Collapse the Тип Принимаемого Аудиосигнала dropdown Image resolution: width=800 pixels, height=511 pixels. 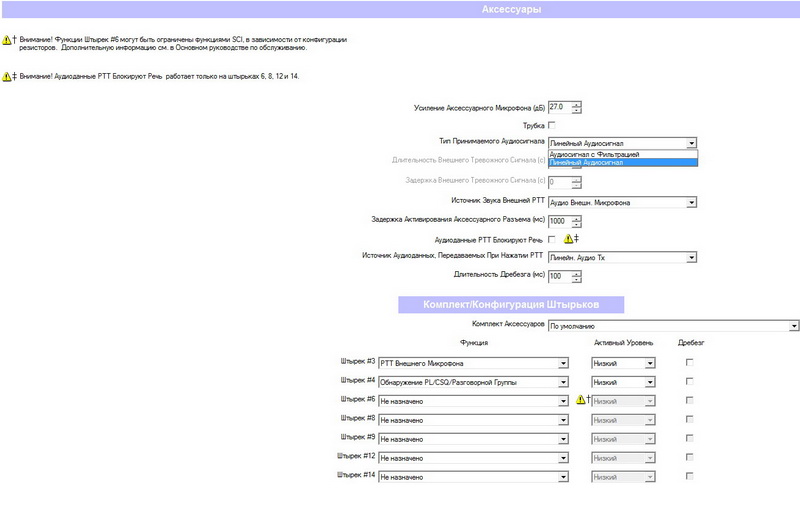[691, 143]
